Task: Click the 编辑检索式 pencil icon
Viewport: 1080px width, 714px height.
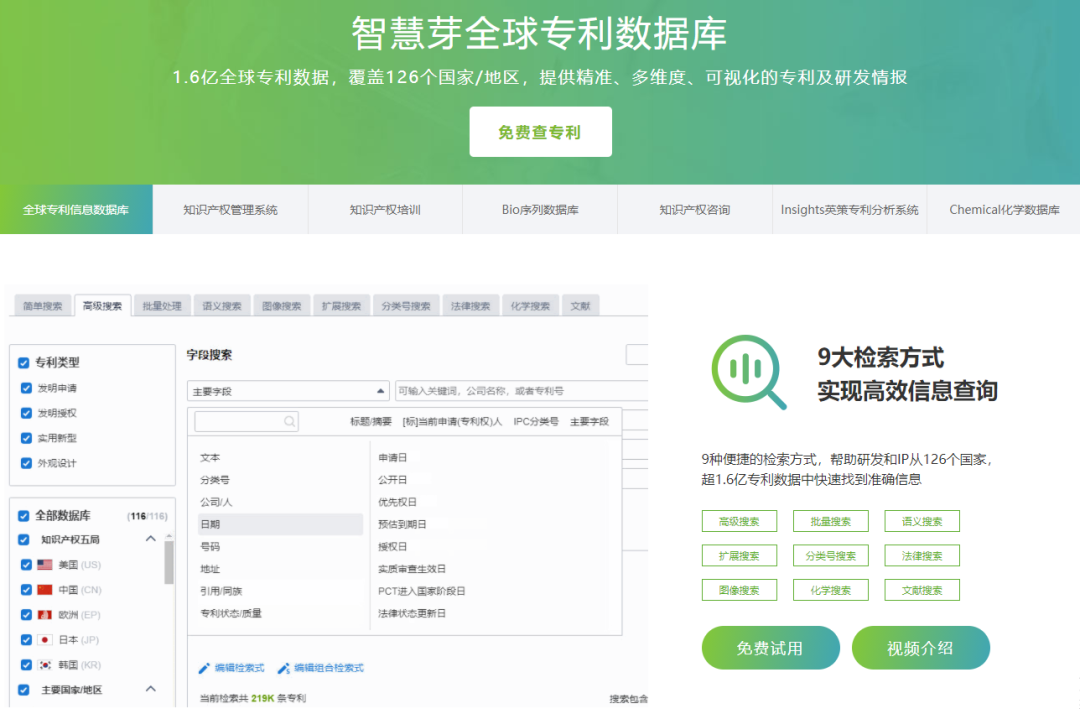Action: click(204, 668)
